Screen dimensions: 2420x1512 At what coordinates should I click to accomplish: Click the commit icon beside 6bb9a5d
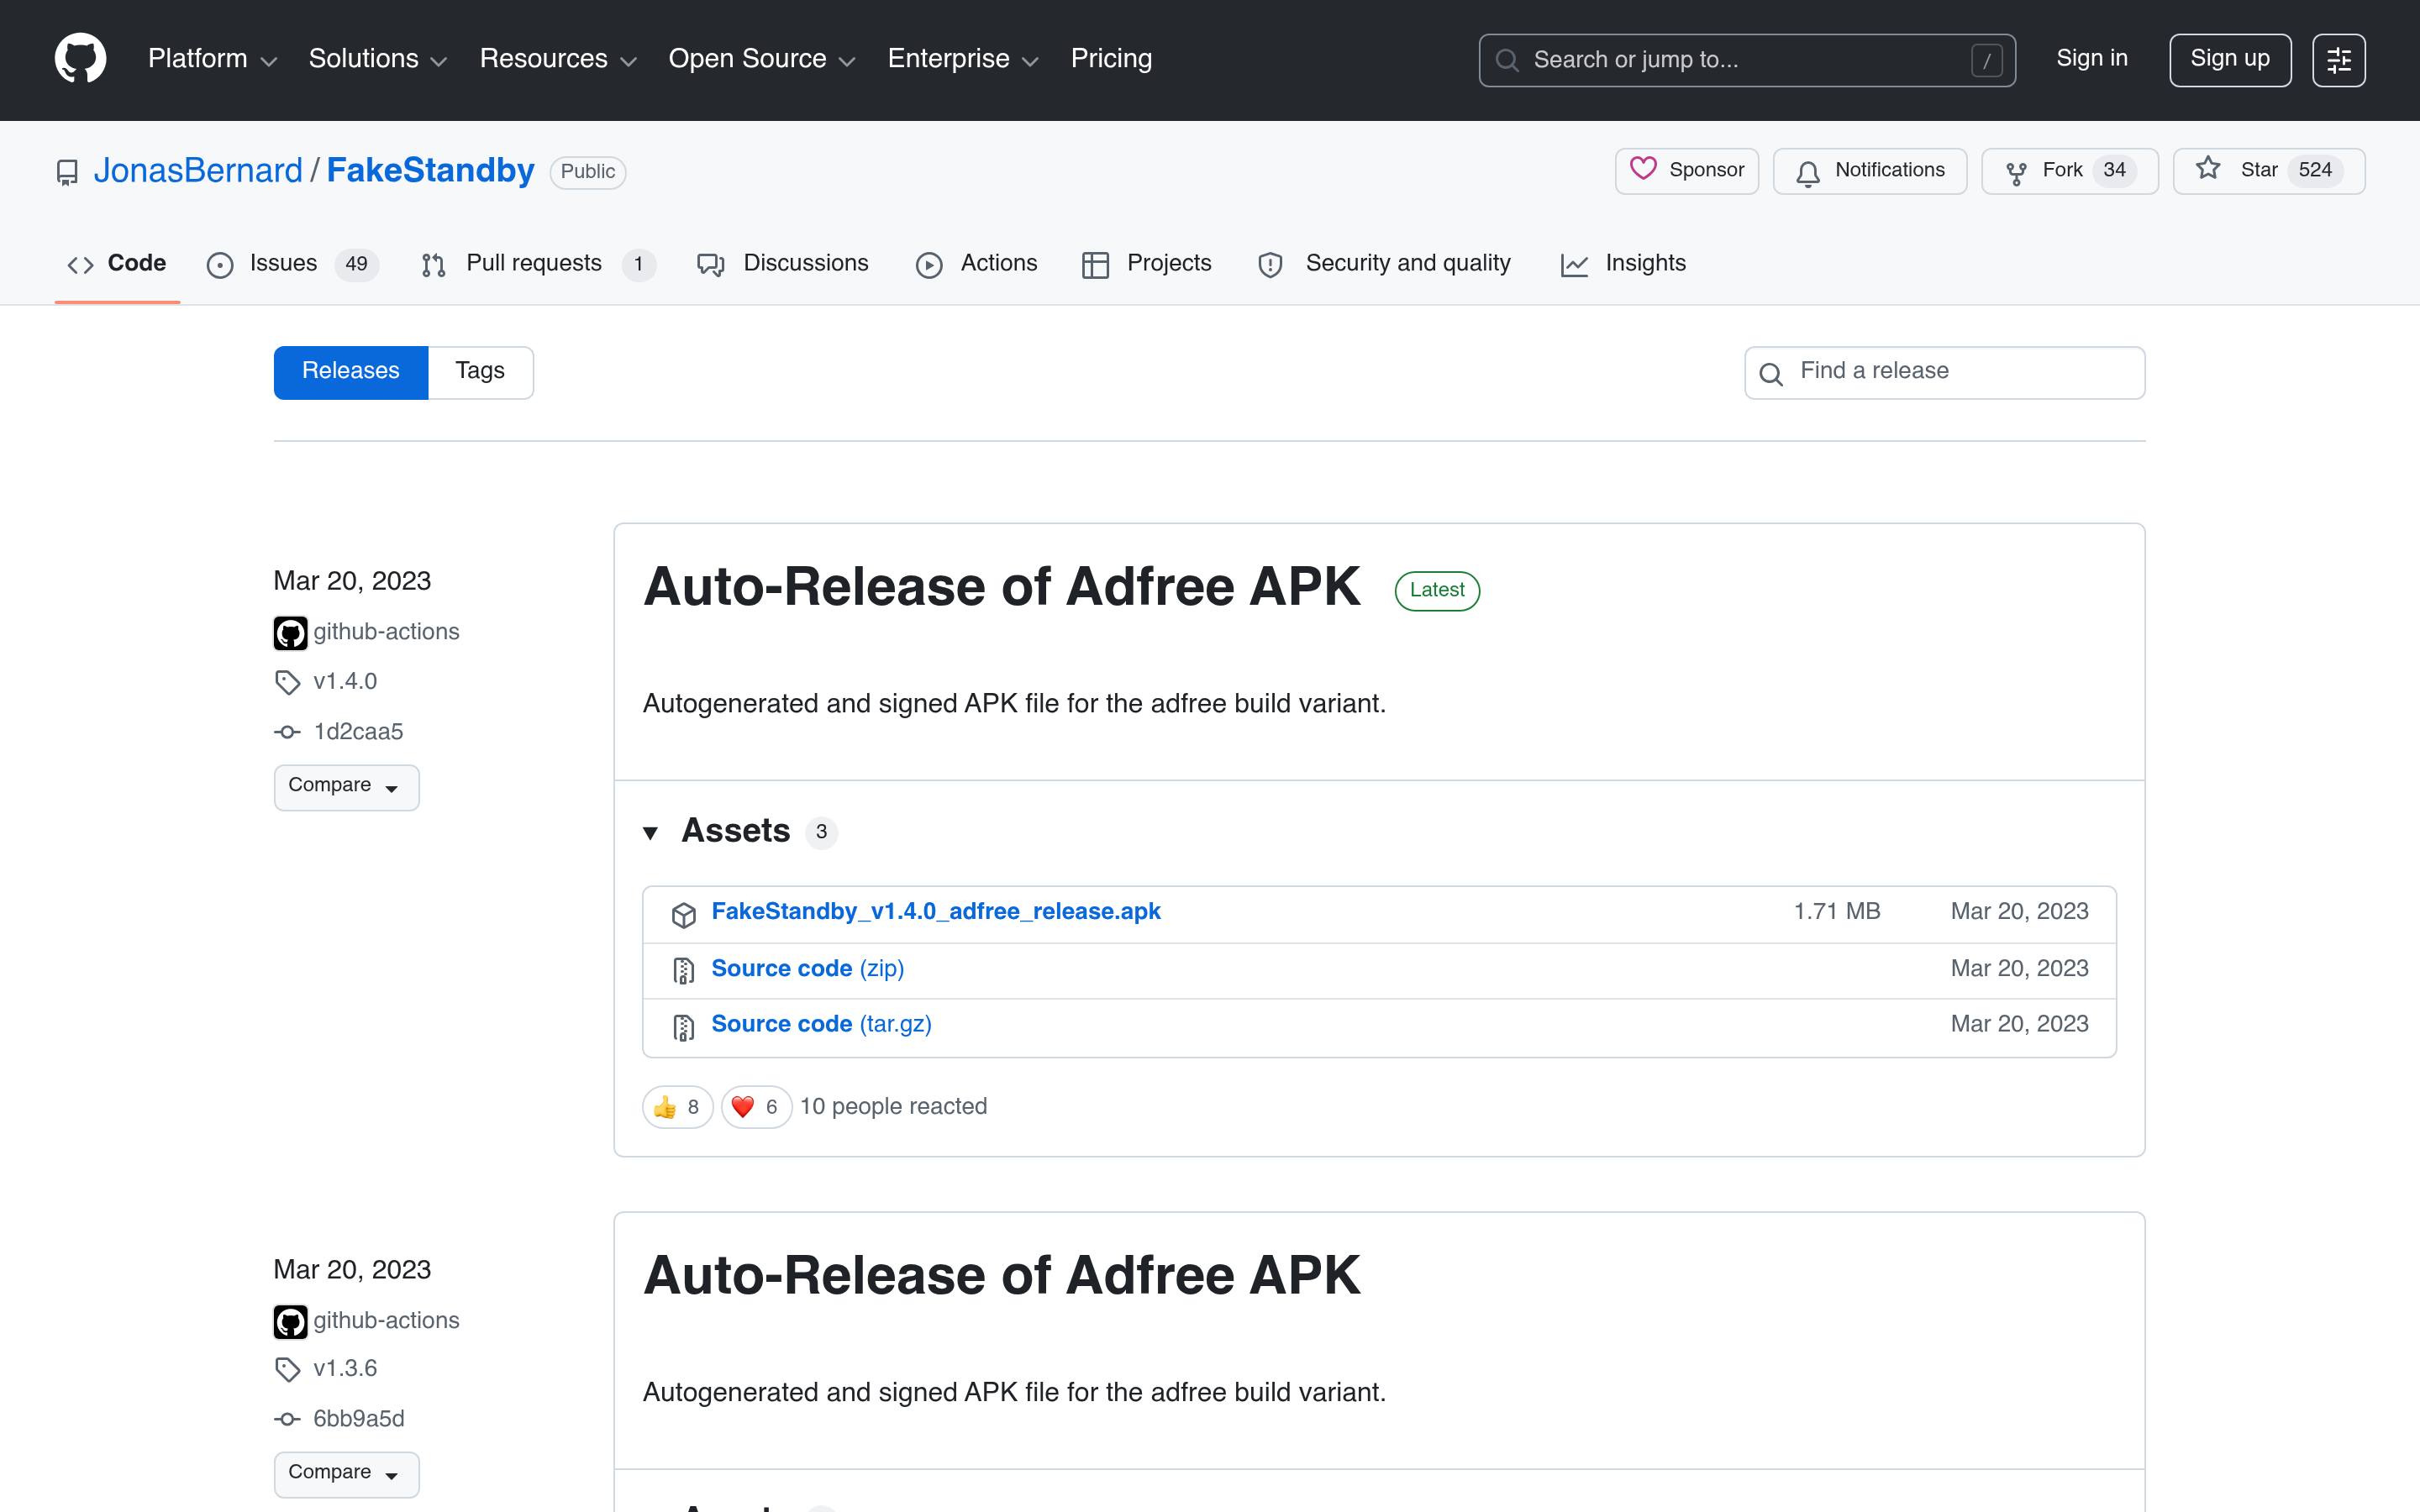[x=287, y=1419]
